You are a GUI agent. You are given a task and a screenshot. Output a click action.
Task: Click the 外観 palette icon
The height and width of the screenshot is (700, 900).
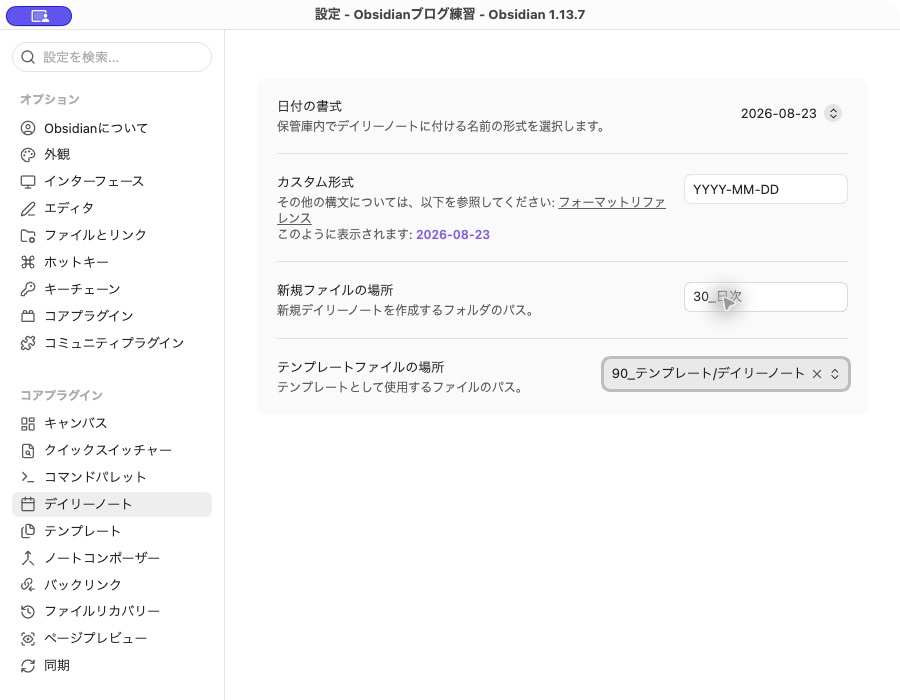click(x=28, y=155)
